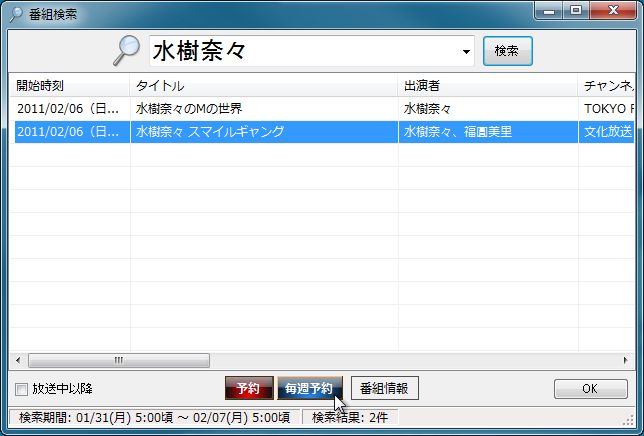Enable the 放送中以降 checkbox
The image size is (644, 436).
click(21, 389)
